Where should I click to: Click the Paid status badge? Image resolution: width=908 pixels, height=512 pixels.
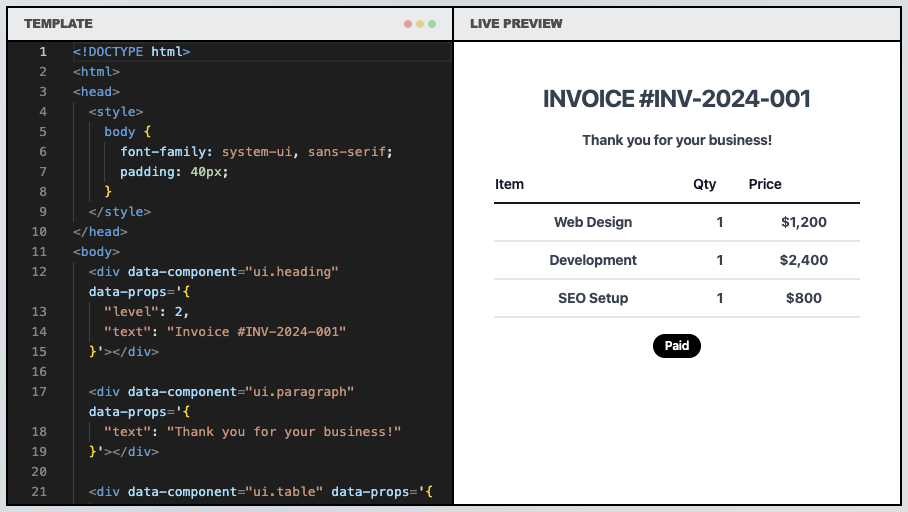click(x=676, y=346)
